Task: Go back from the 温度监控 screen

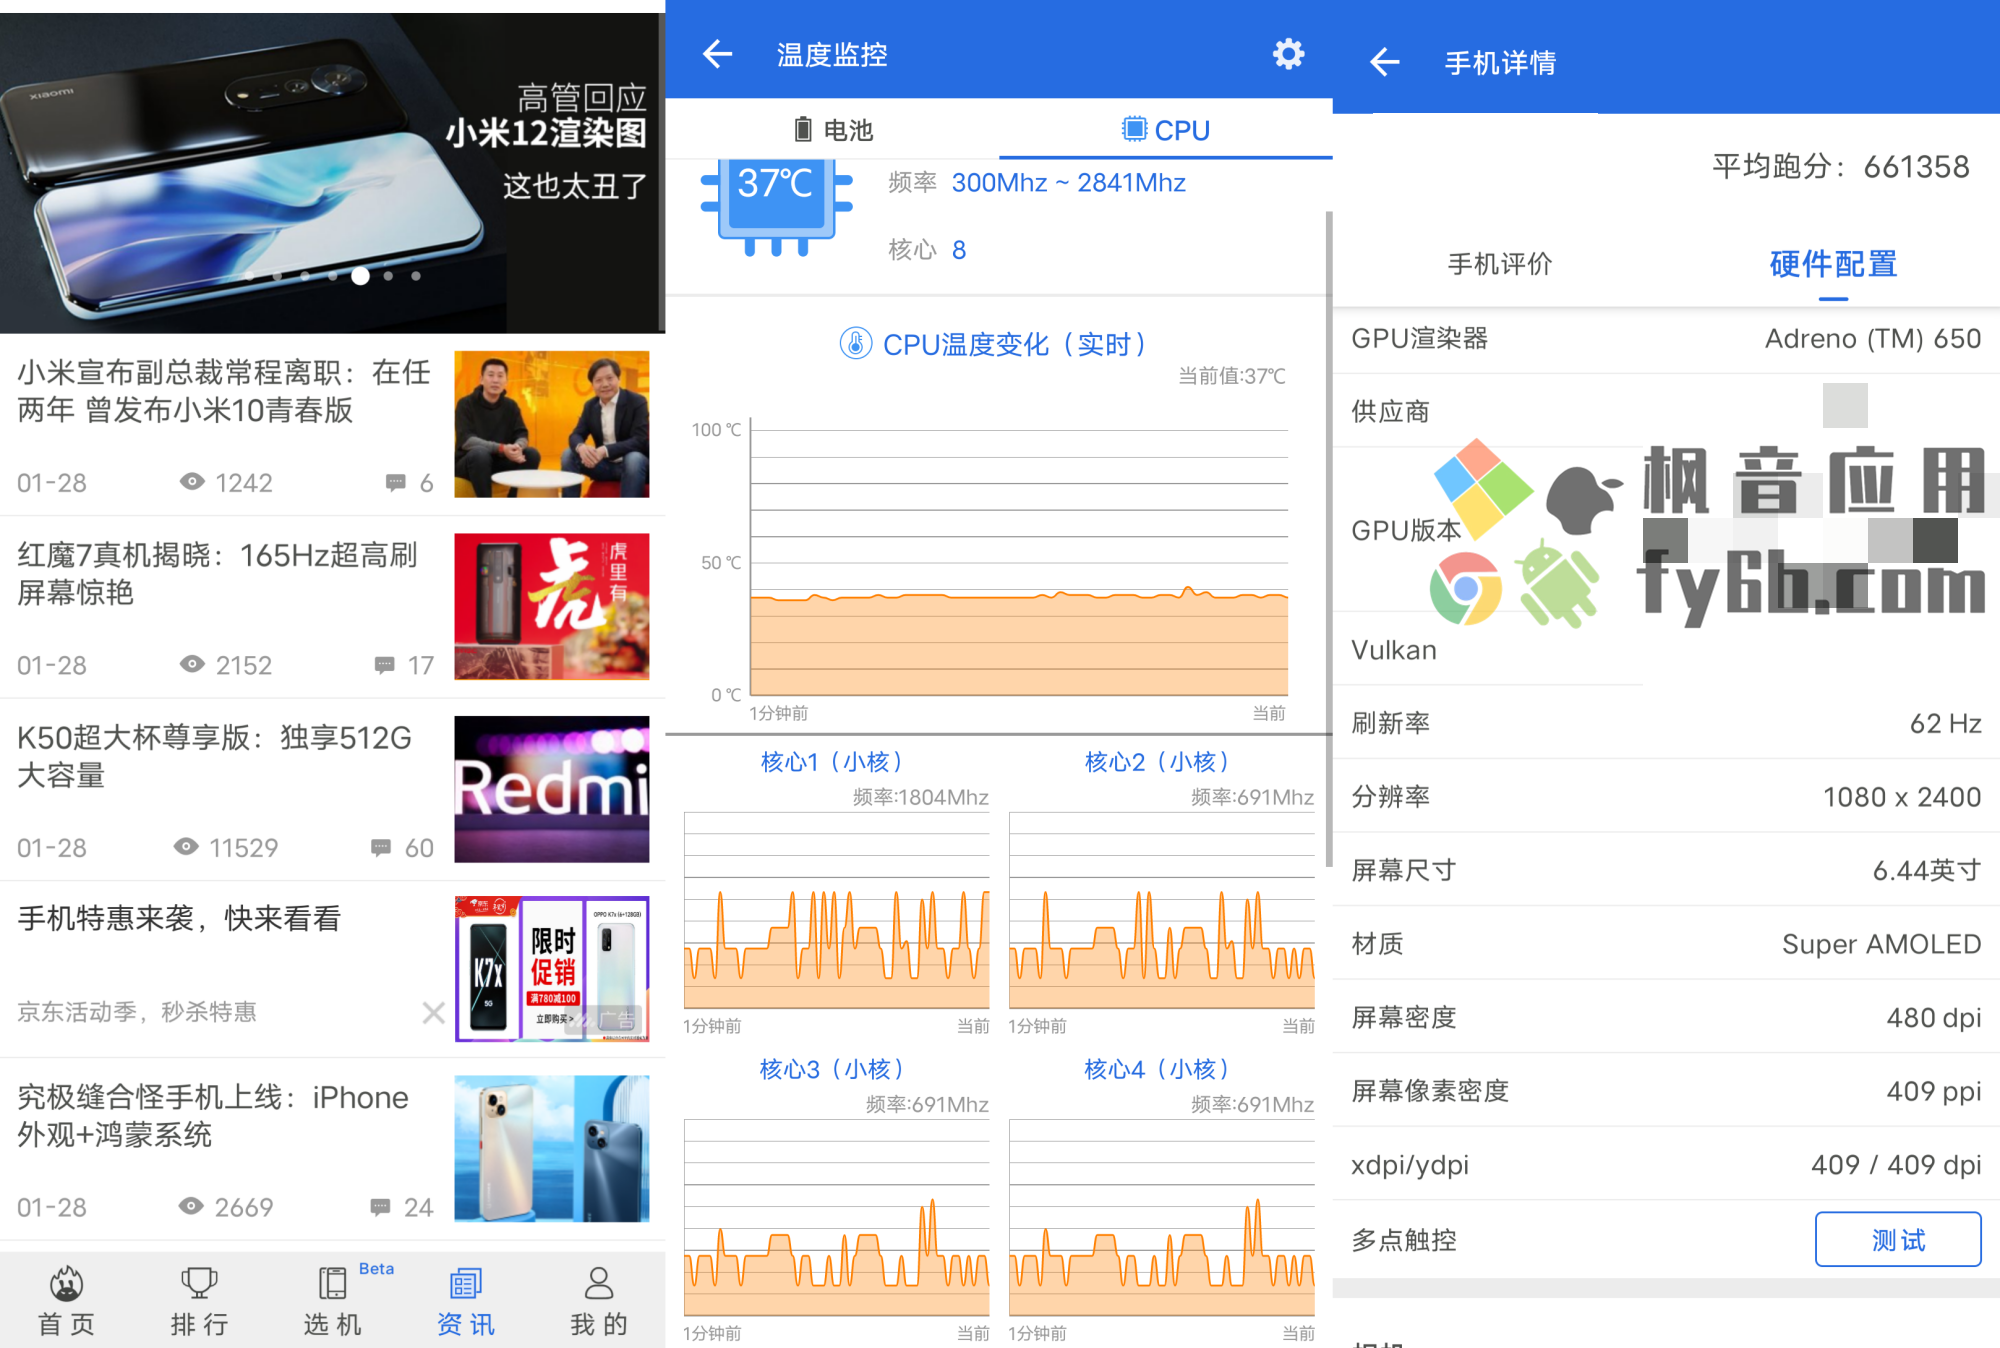Action: click(x=718, y=54)
